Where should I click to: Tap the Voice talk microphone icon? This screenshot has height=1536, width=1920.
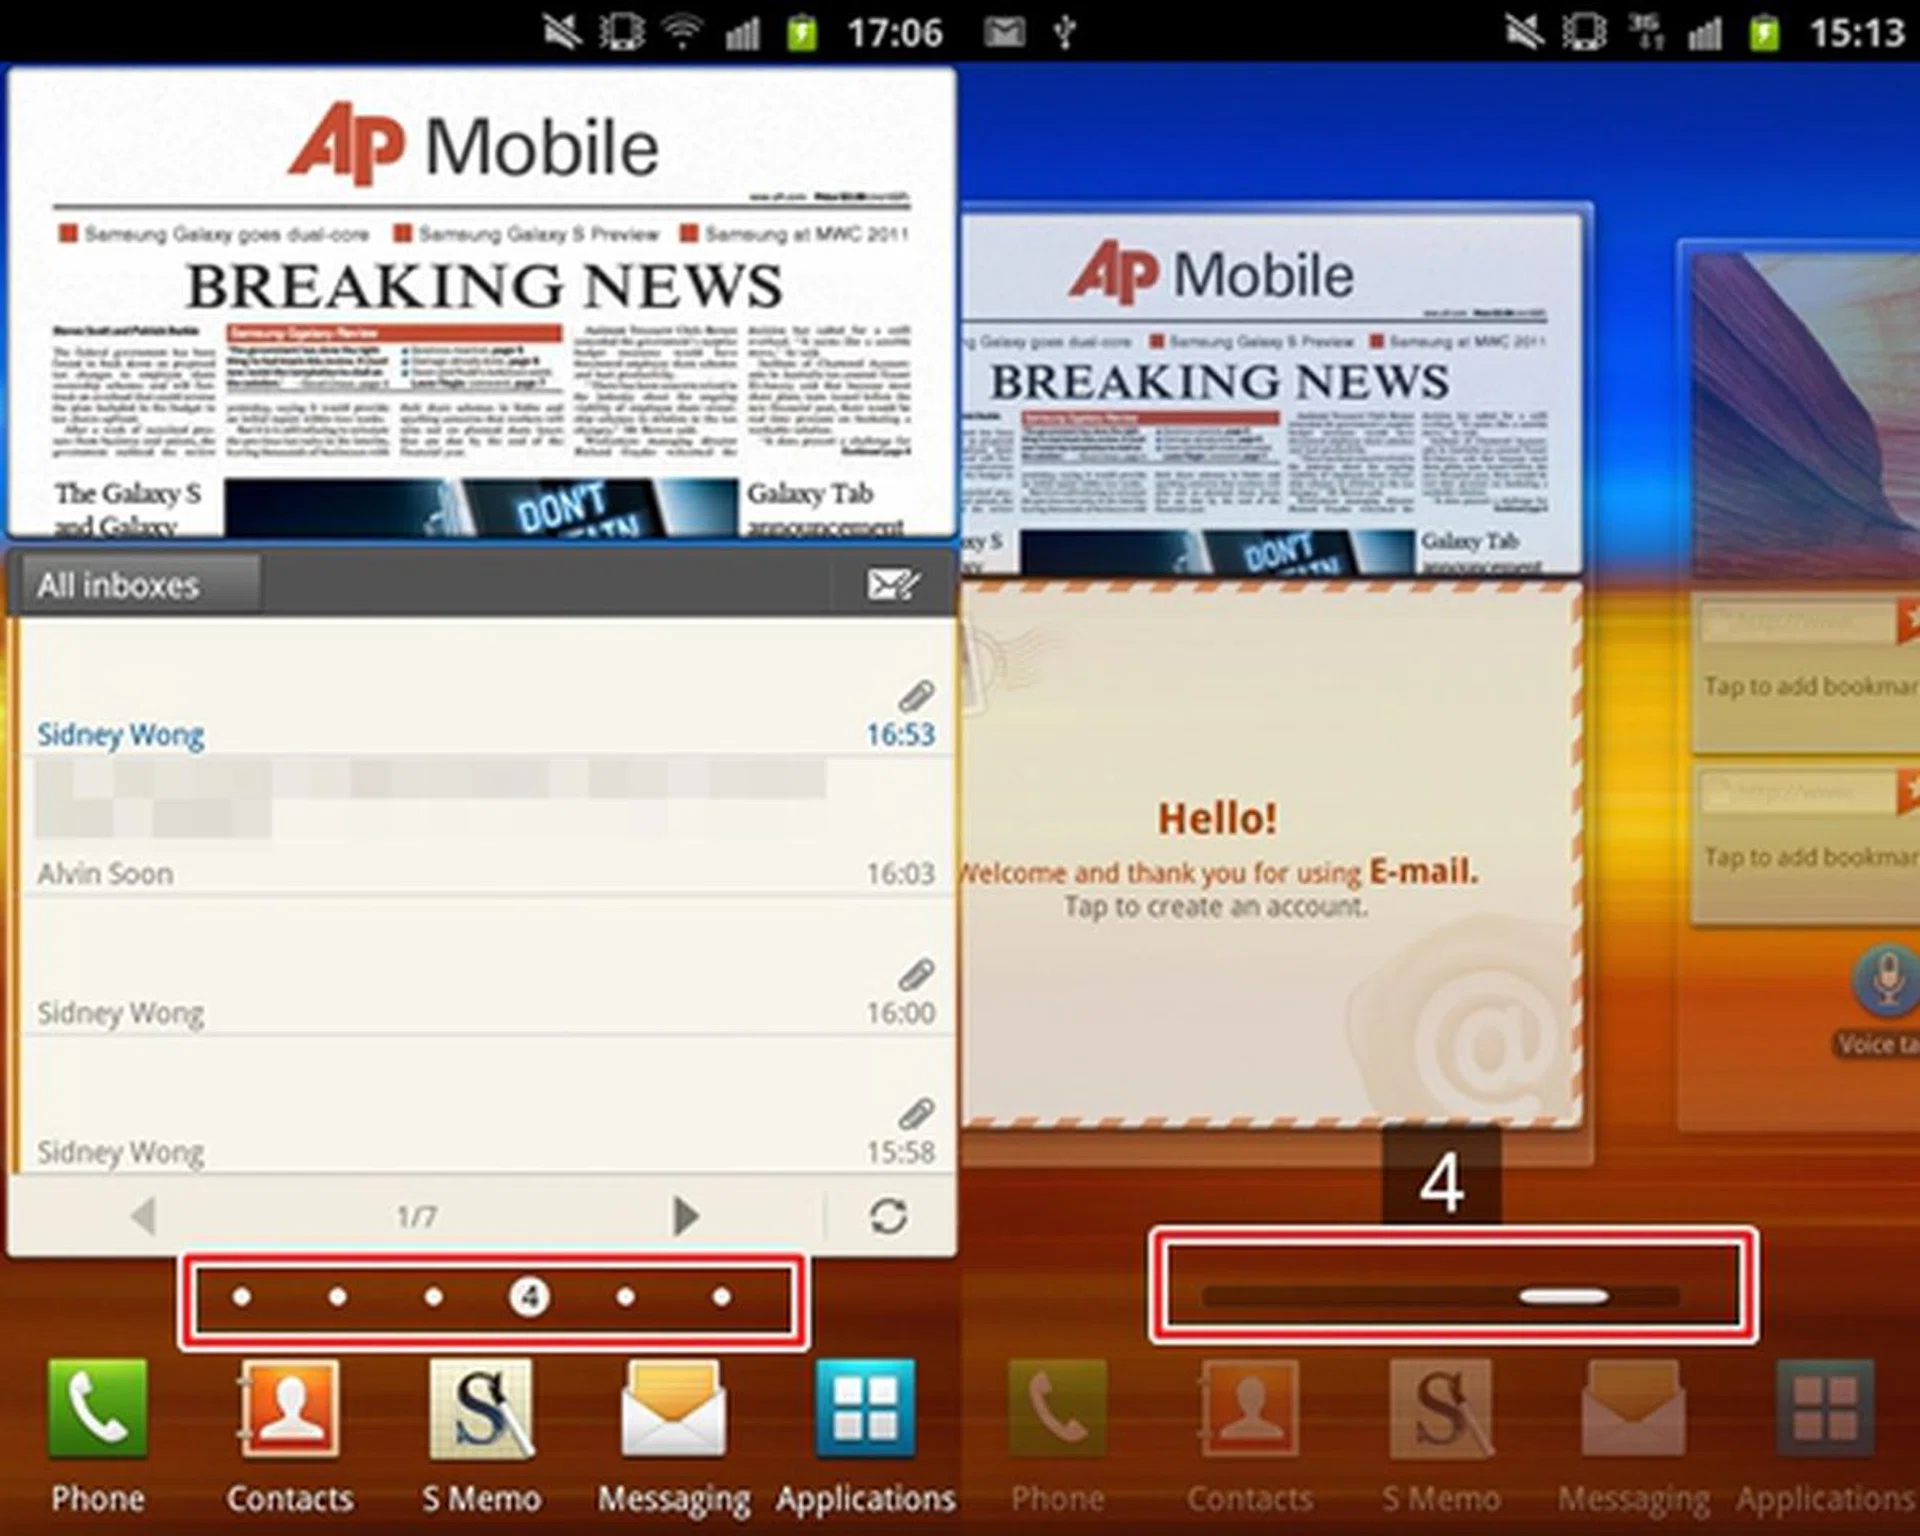(1886, 980)
